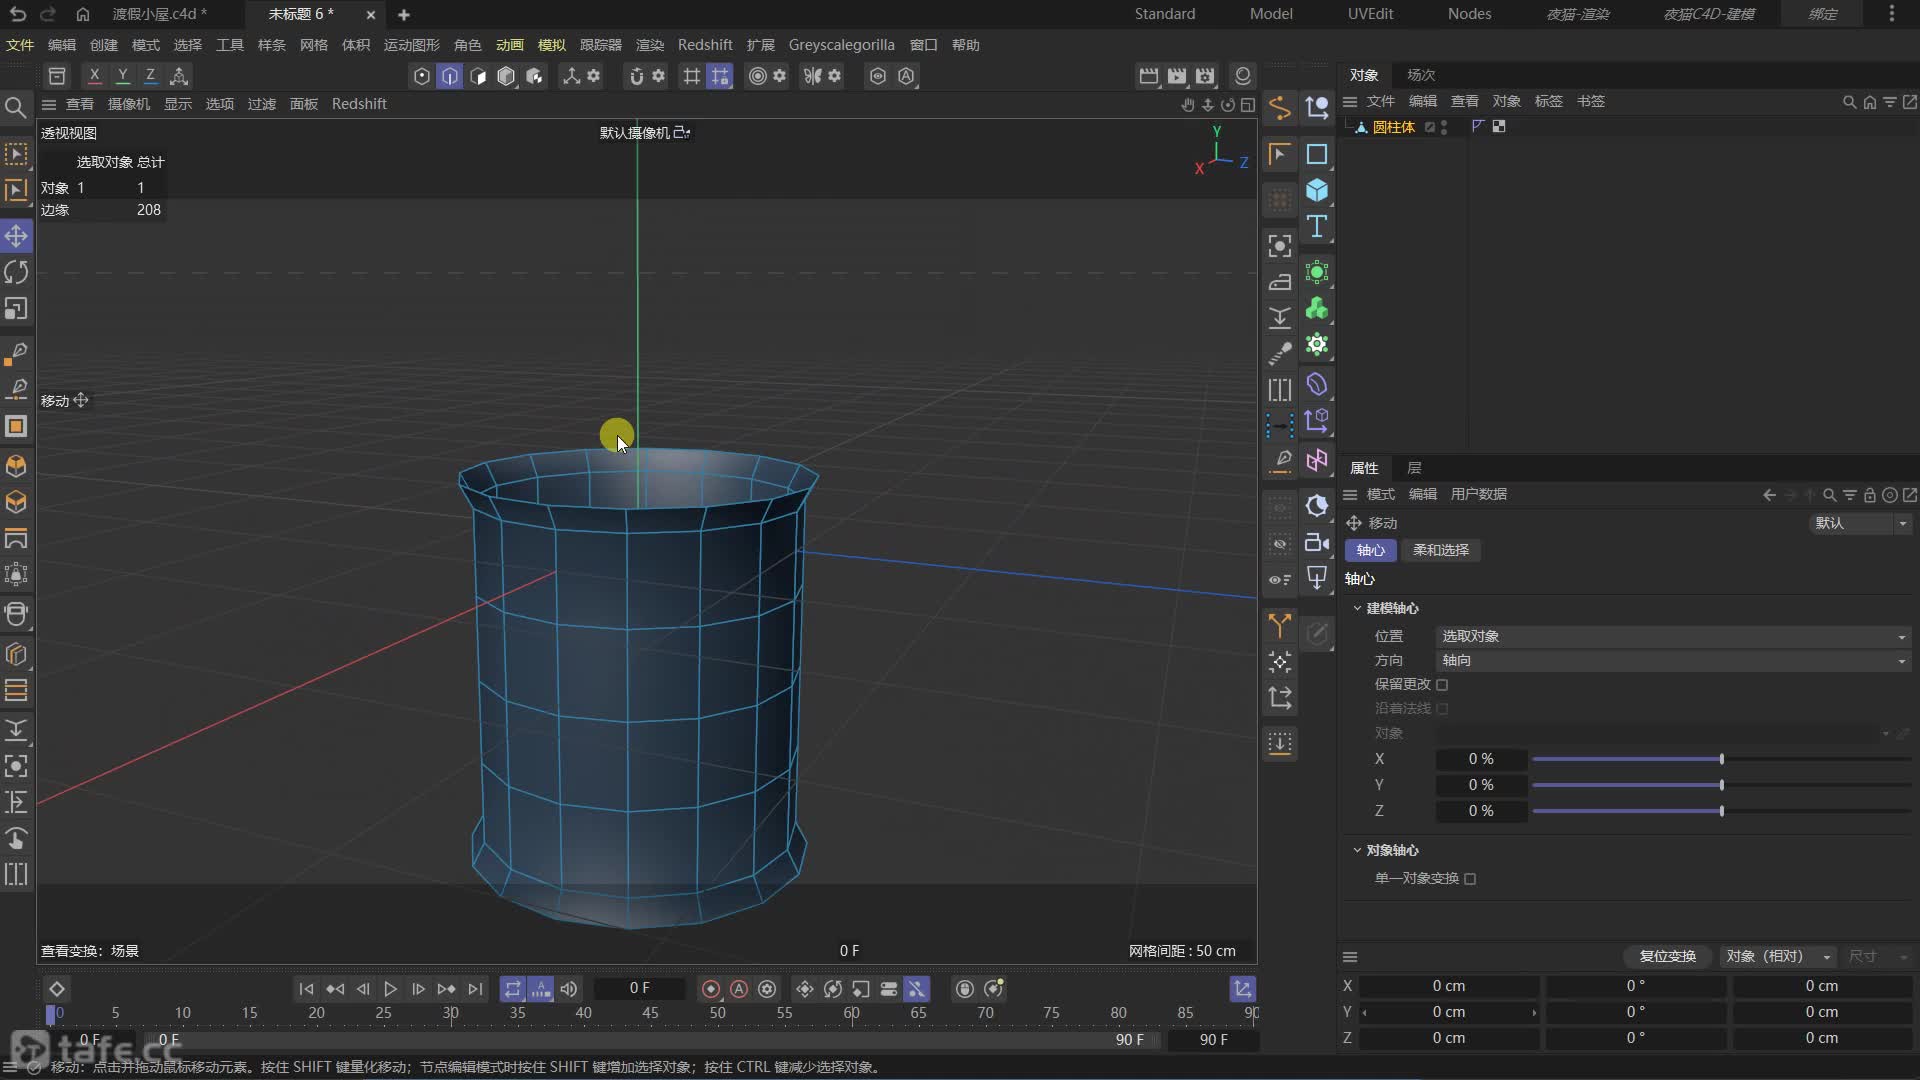Click the snap magnet icon
The width and height of the screenshot is (1920, 1080).
coord(636,76)
